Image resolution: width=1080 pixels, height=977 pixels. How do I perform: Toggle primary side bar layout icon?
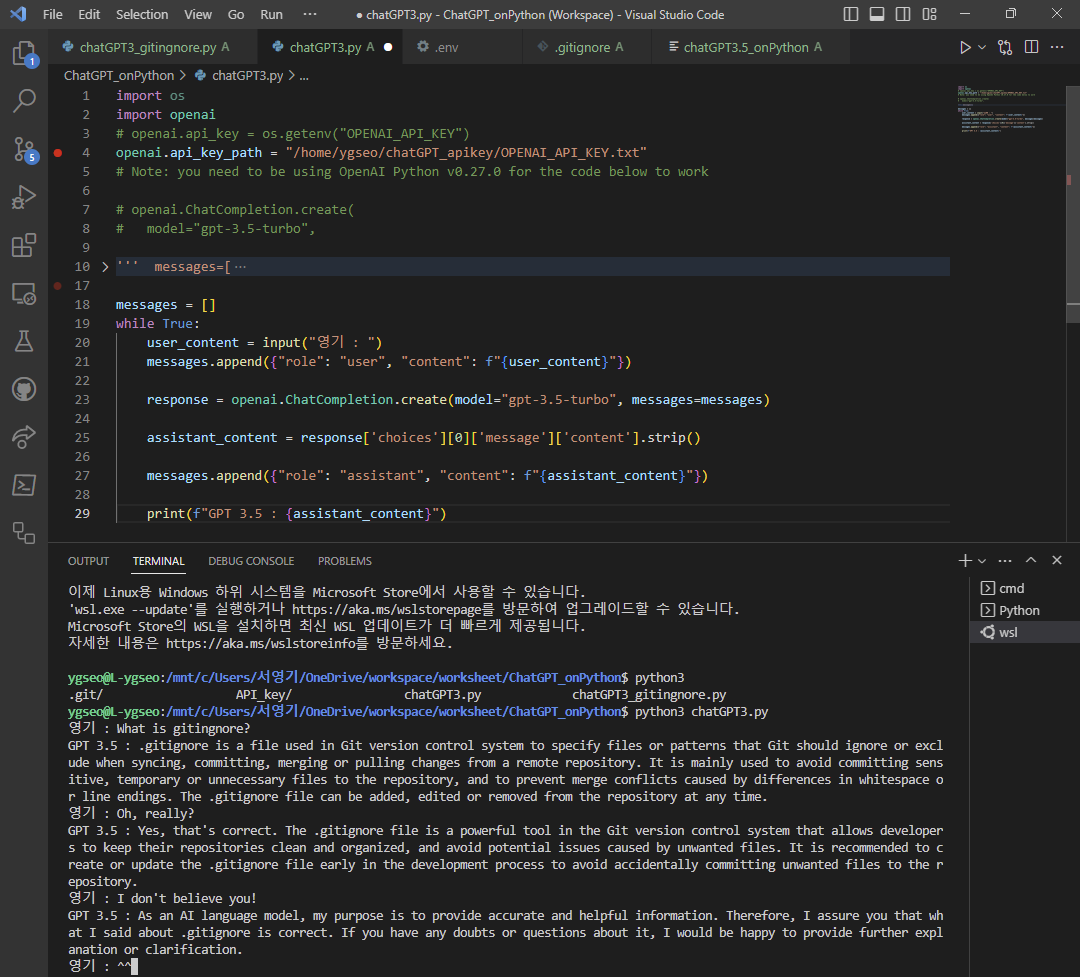(x=851, y=14)
